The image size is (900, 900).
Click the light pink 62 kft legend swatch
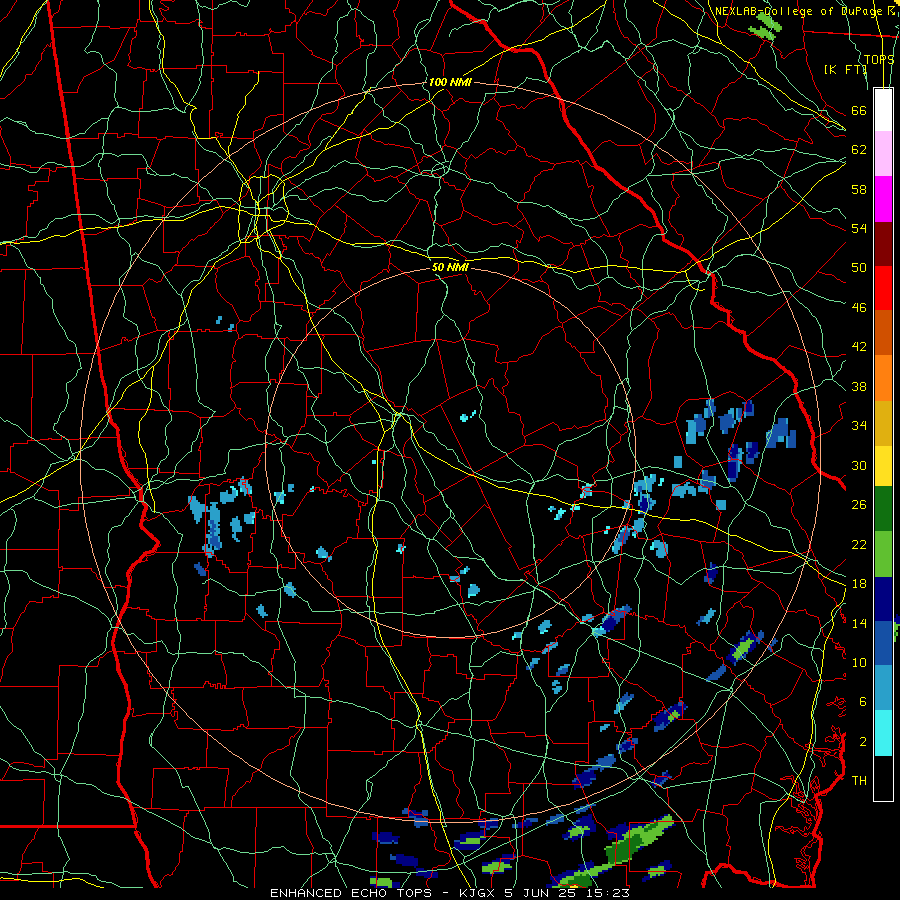click(883, 154)
